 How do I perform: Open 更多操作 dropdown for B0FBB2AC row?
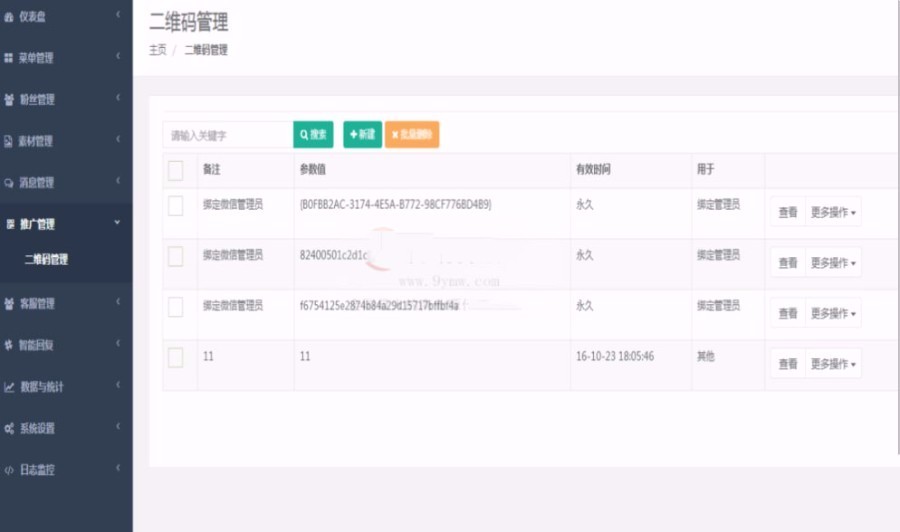point(833,212)
